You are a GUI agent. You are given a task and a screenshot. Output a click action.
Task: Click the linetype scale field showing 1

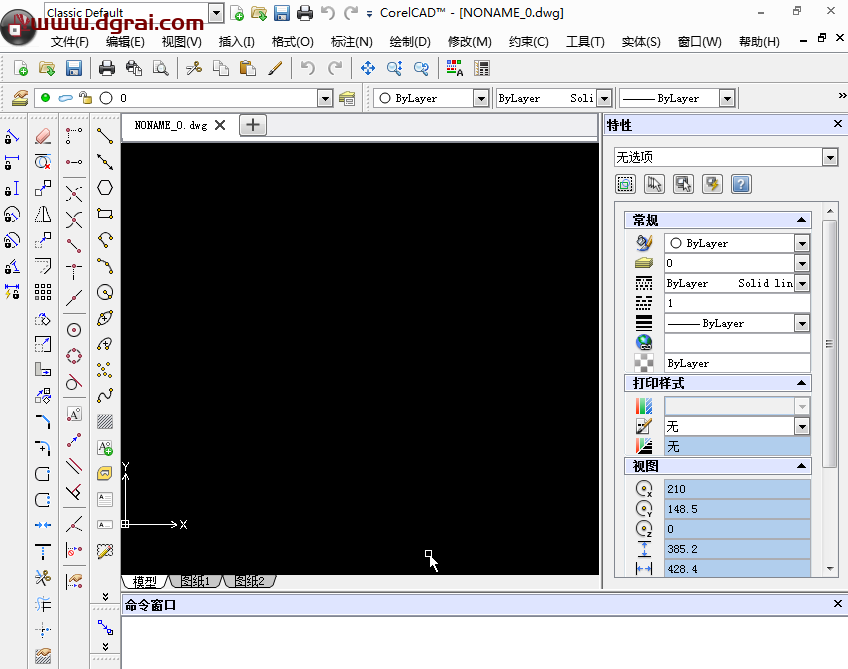pos(737,303)
